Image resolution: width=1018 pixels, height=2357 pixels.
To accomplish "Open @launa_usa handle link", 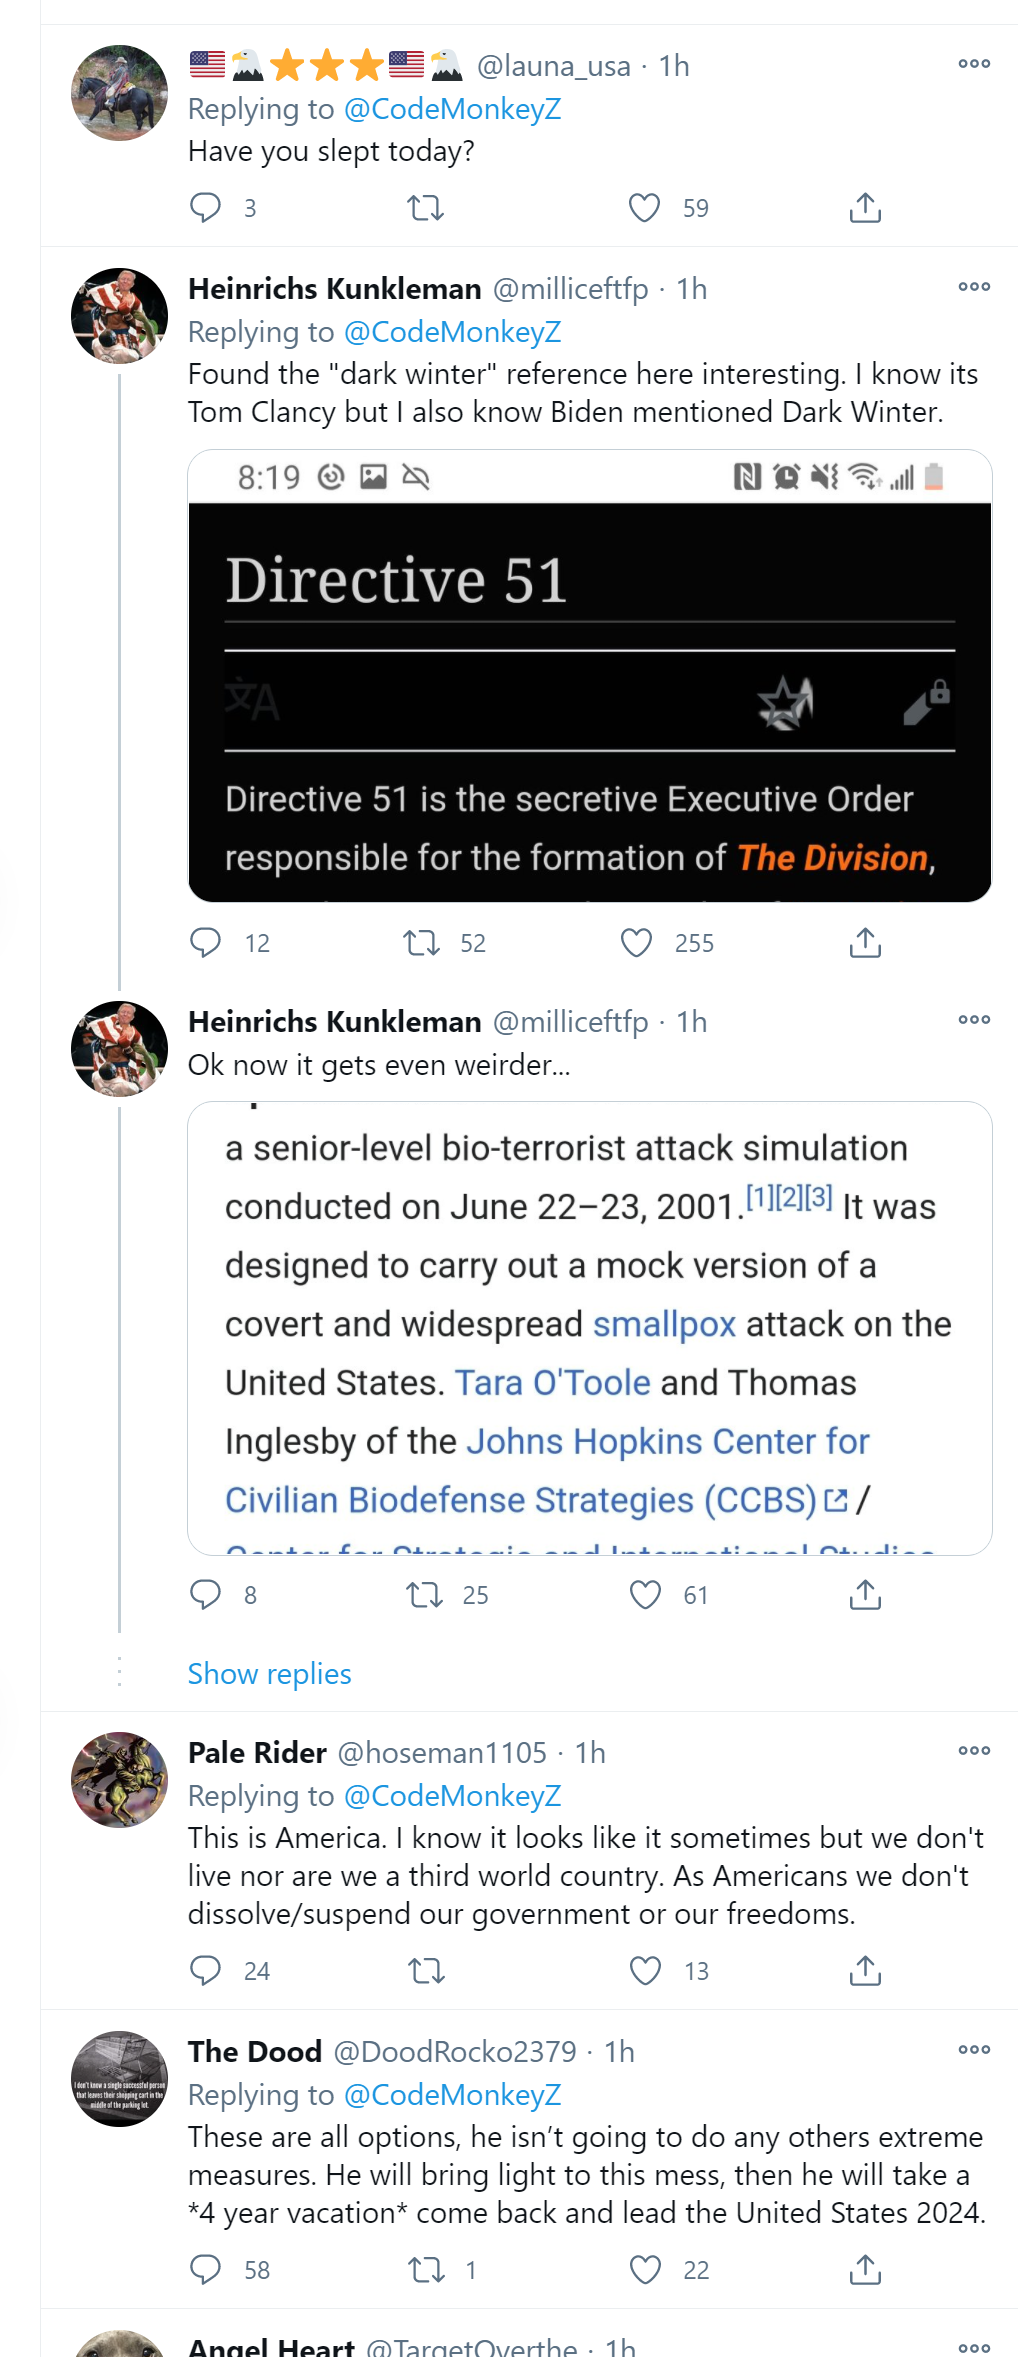I will (x=553, y=66).
